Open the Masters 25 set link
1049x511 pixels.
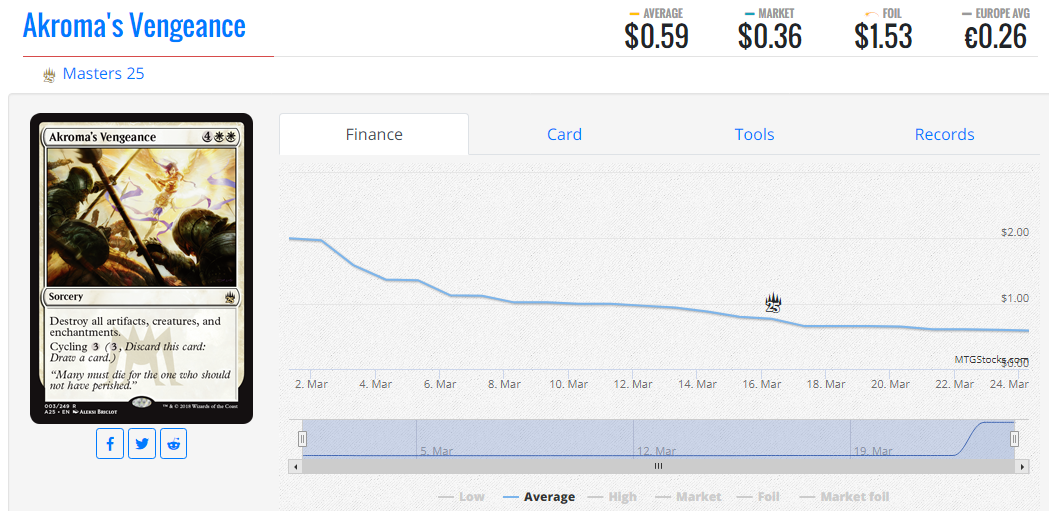pos(103,74)
